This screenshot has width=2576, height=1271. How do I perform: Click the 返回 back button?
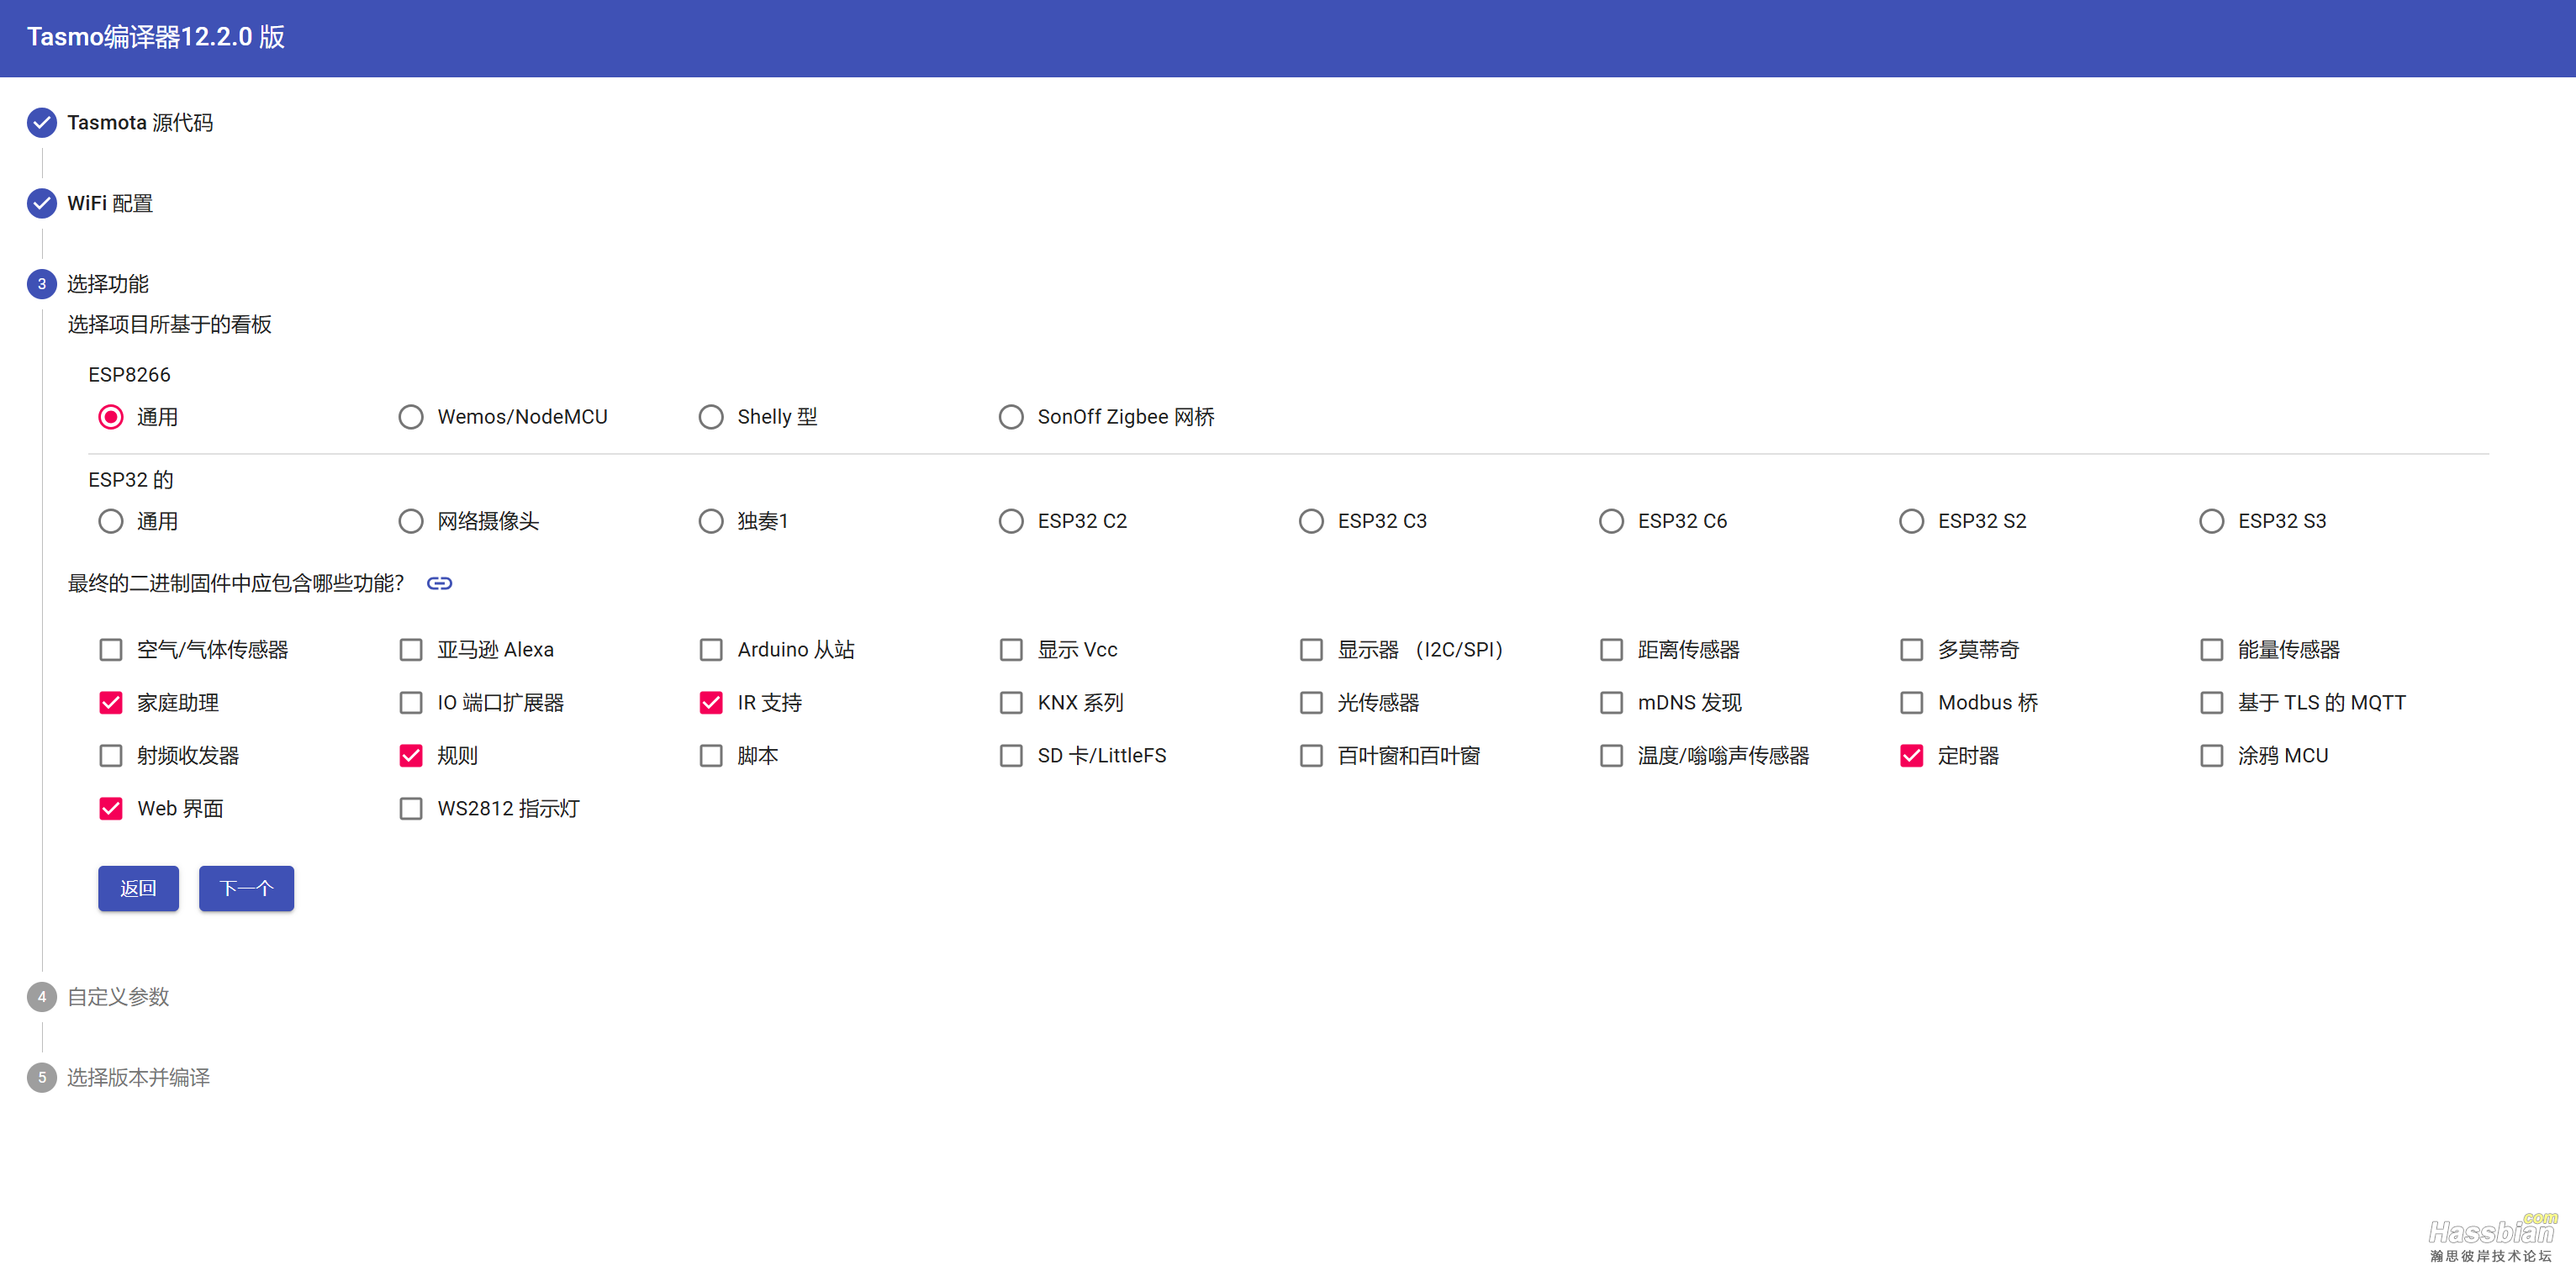pos(138,889)
